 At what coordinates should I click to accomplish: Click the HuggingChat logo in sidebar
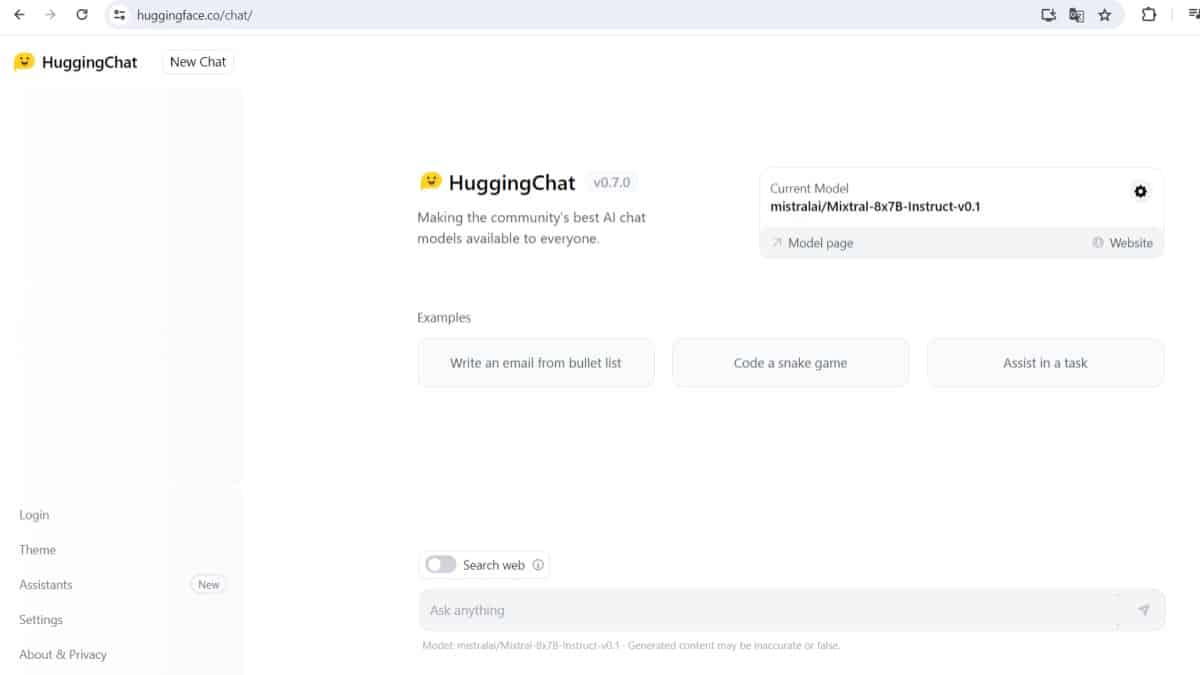pos(76,62)
